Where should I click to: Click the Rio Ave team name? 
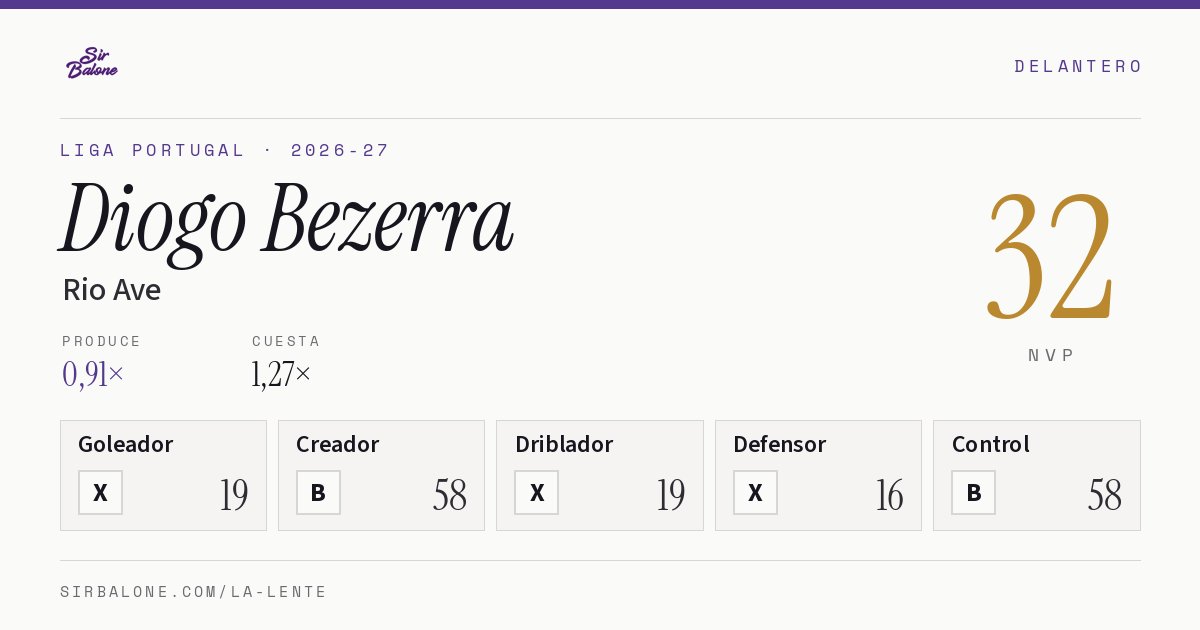pos(112,290)
